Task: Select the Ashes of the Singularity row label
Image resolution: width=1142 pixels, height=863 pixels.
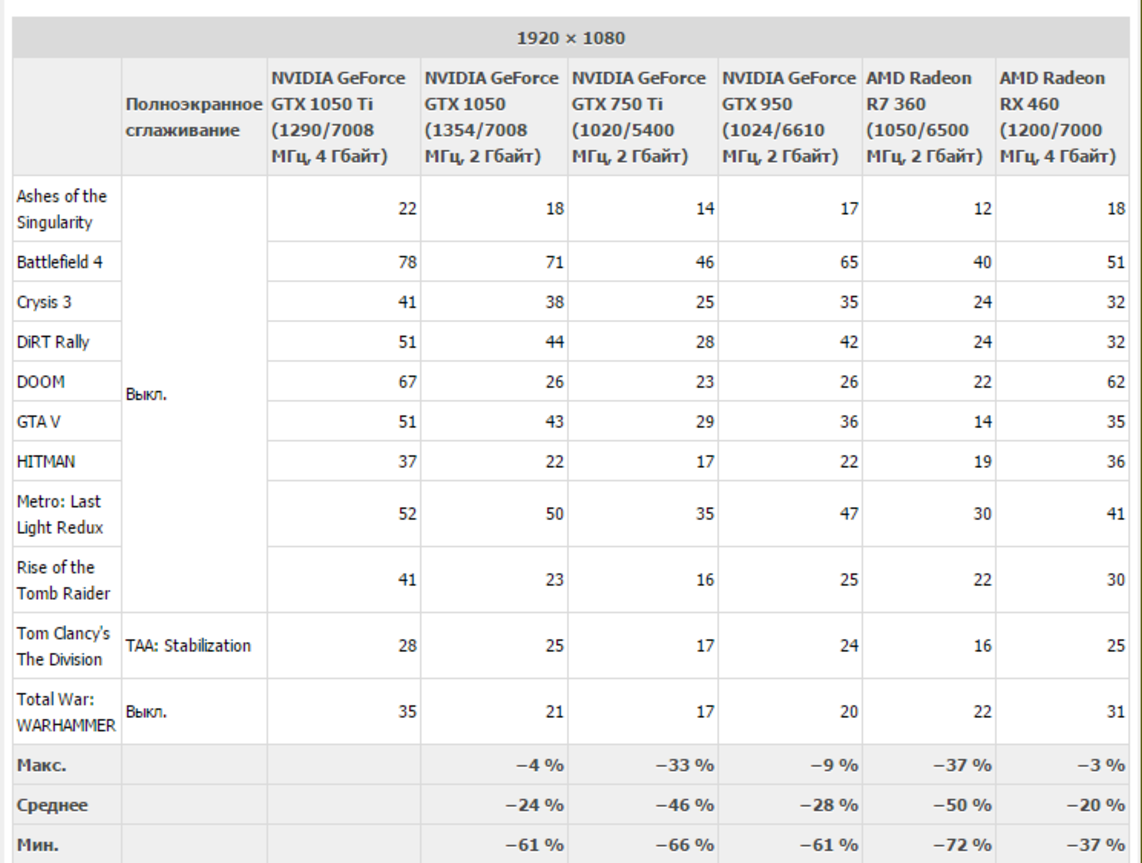Action: click(61, 209)
